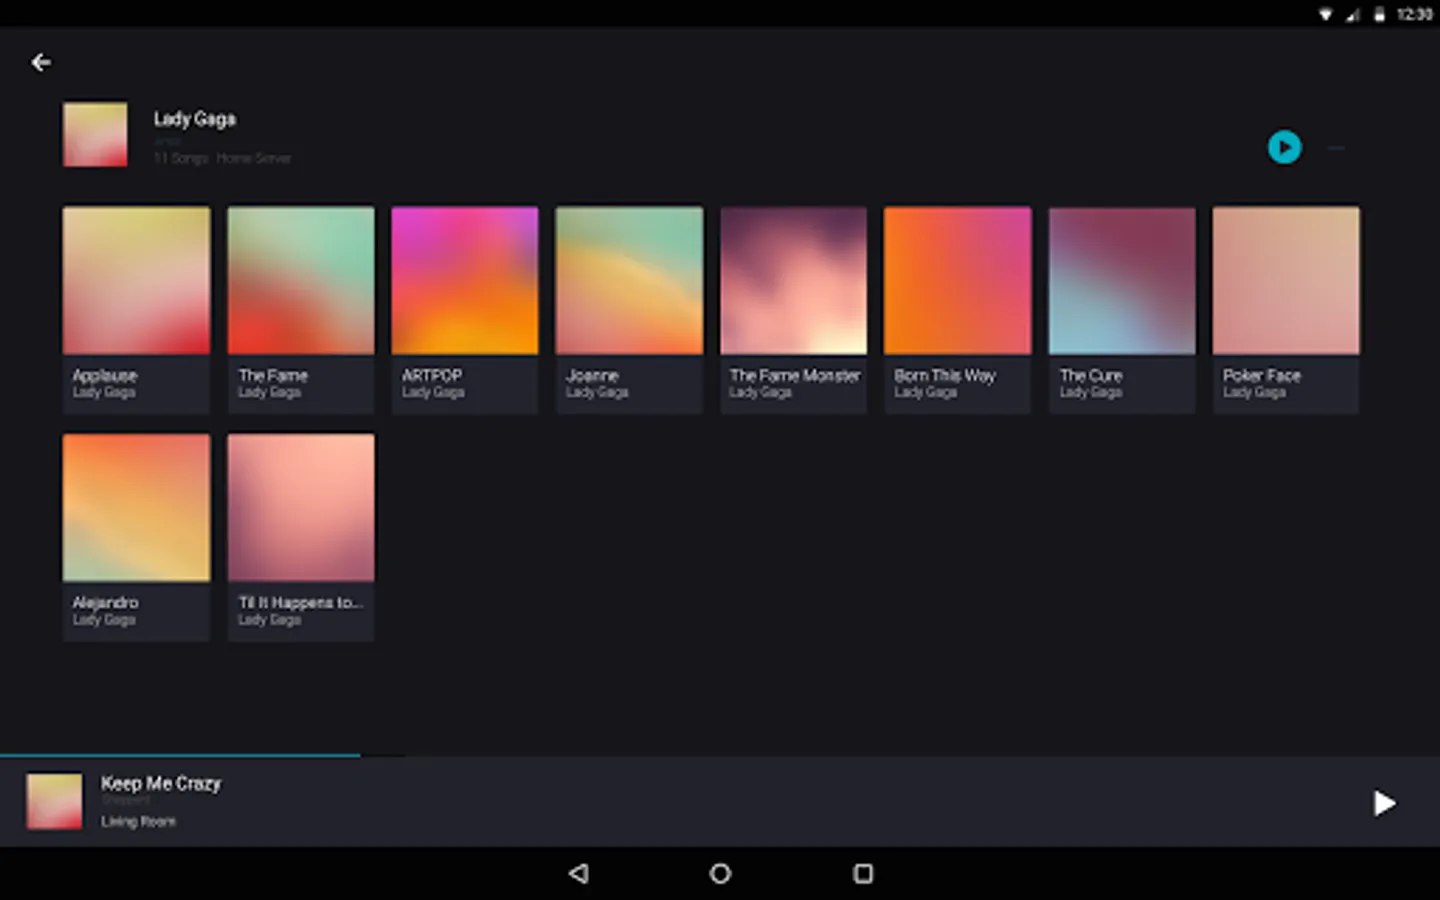Click the Lady Gaga artist avatar thumbnail
This screenshot has width=1440, height=900.
(x=95, y=135)
